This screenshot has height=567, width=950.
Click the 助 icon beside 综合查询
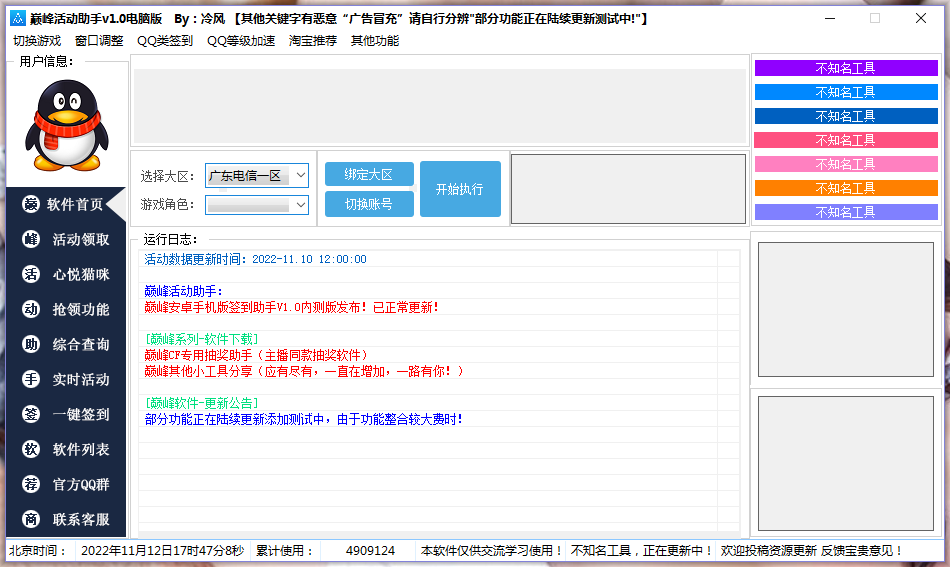(31, 344)
